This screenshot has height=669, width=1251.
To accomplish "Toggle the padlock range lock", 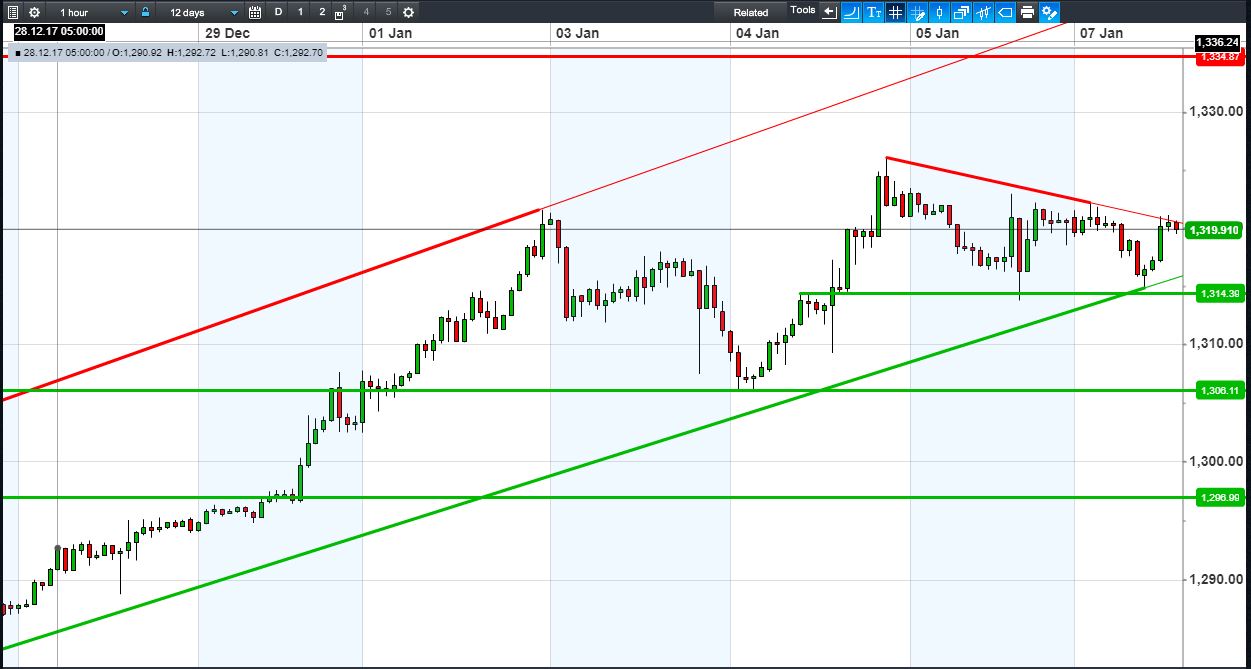I will click(145, 12).
